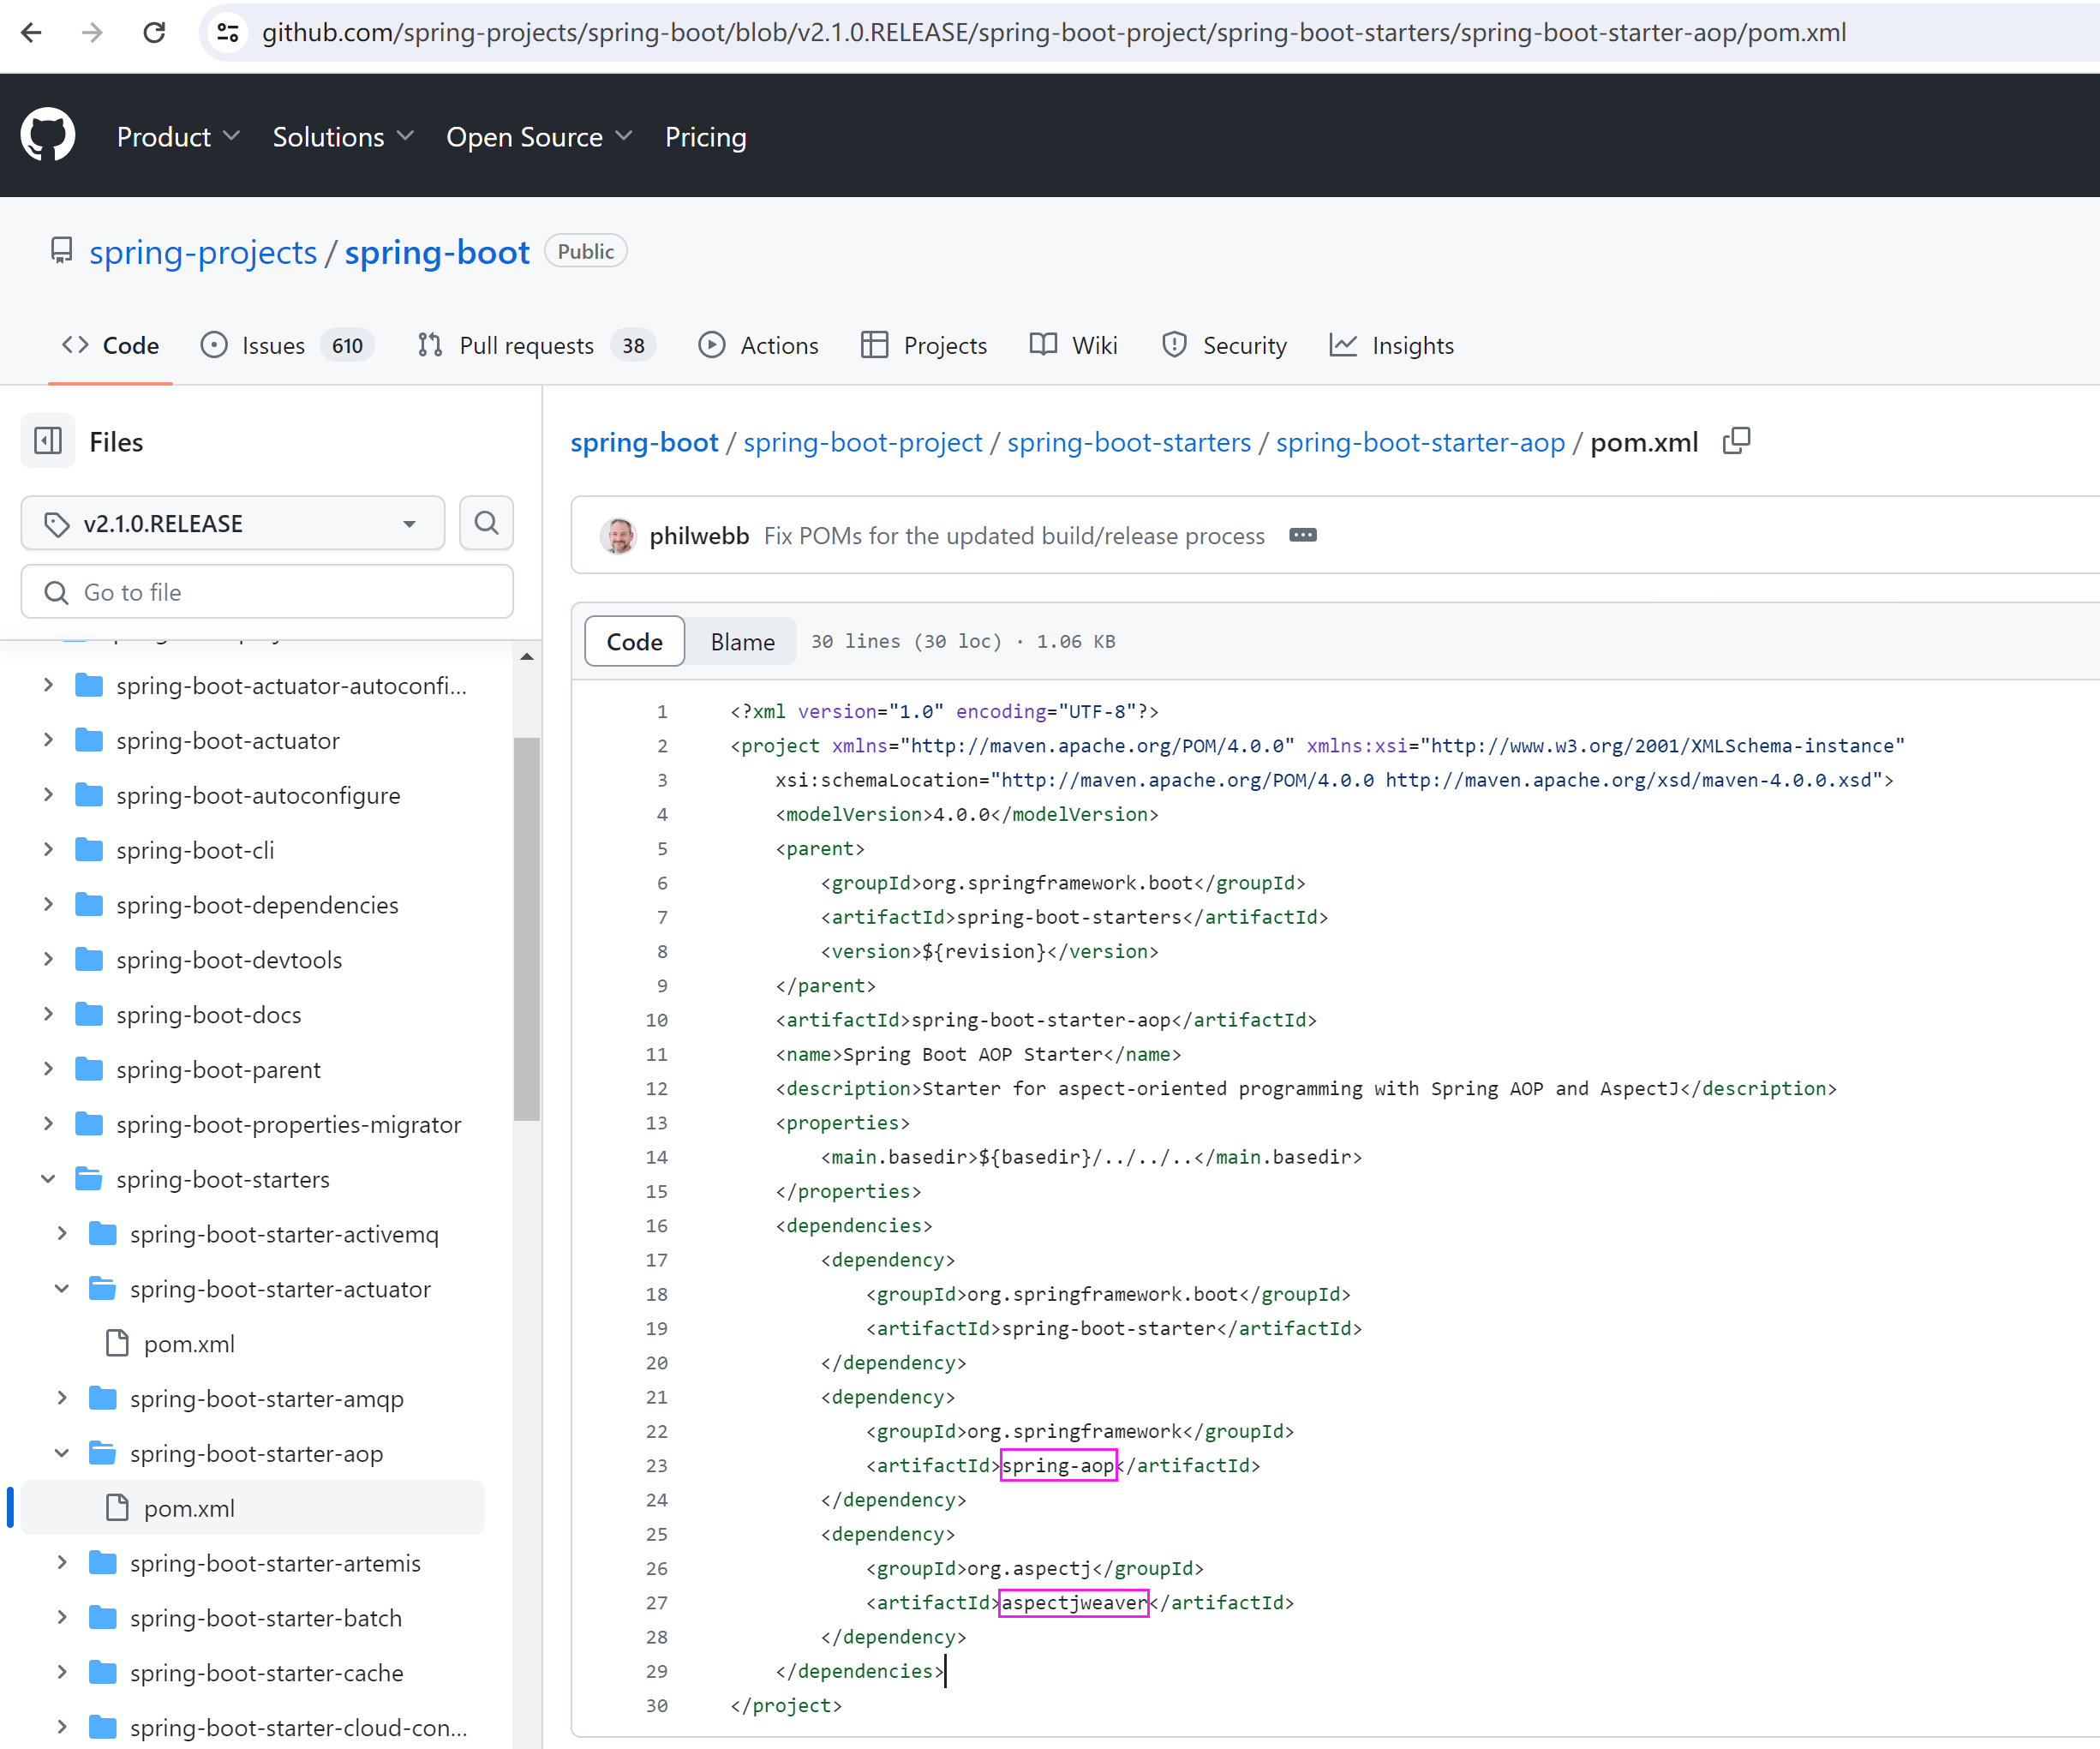Open the Solutions menu

[343, 137]
